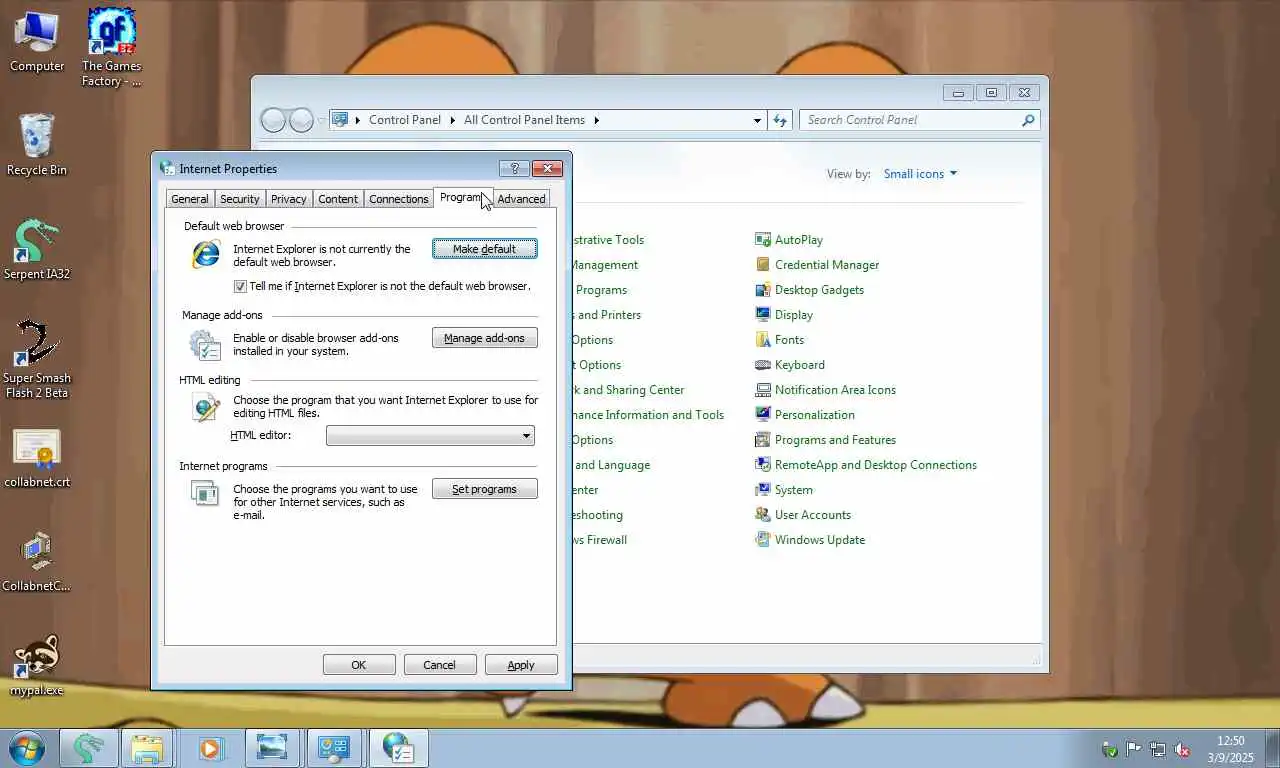Viewport: 1280px width, 768px height.
Task: Select the Recycle Bin desktop icon
Action: [37, 144]
